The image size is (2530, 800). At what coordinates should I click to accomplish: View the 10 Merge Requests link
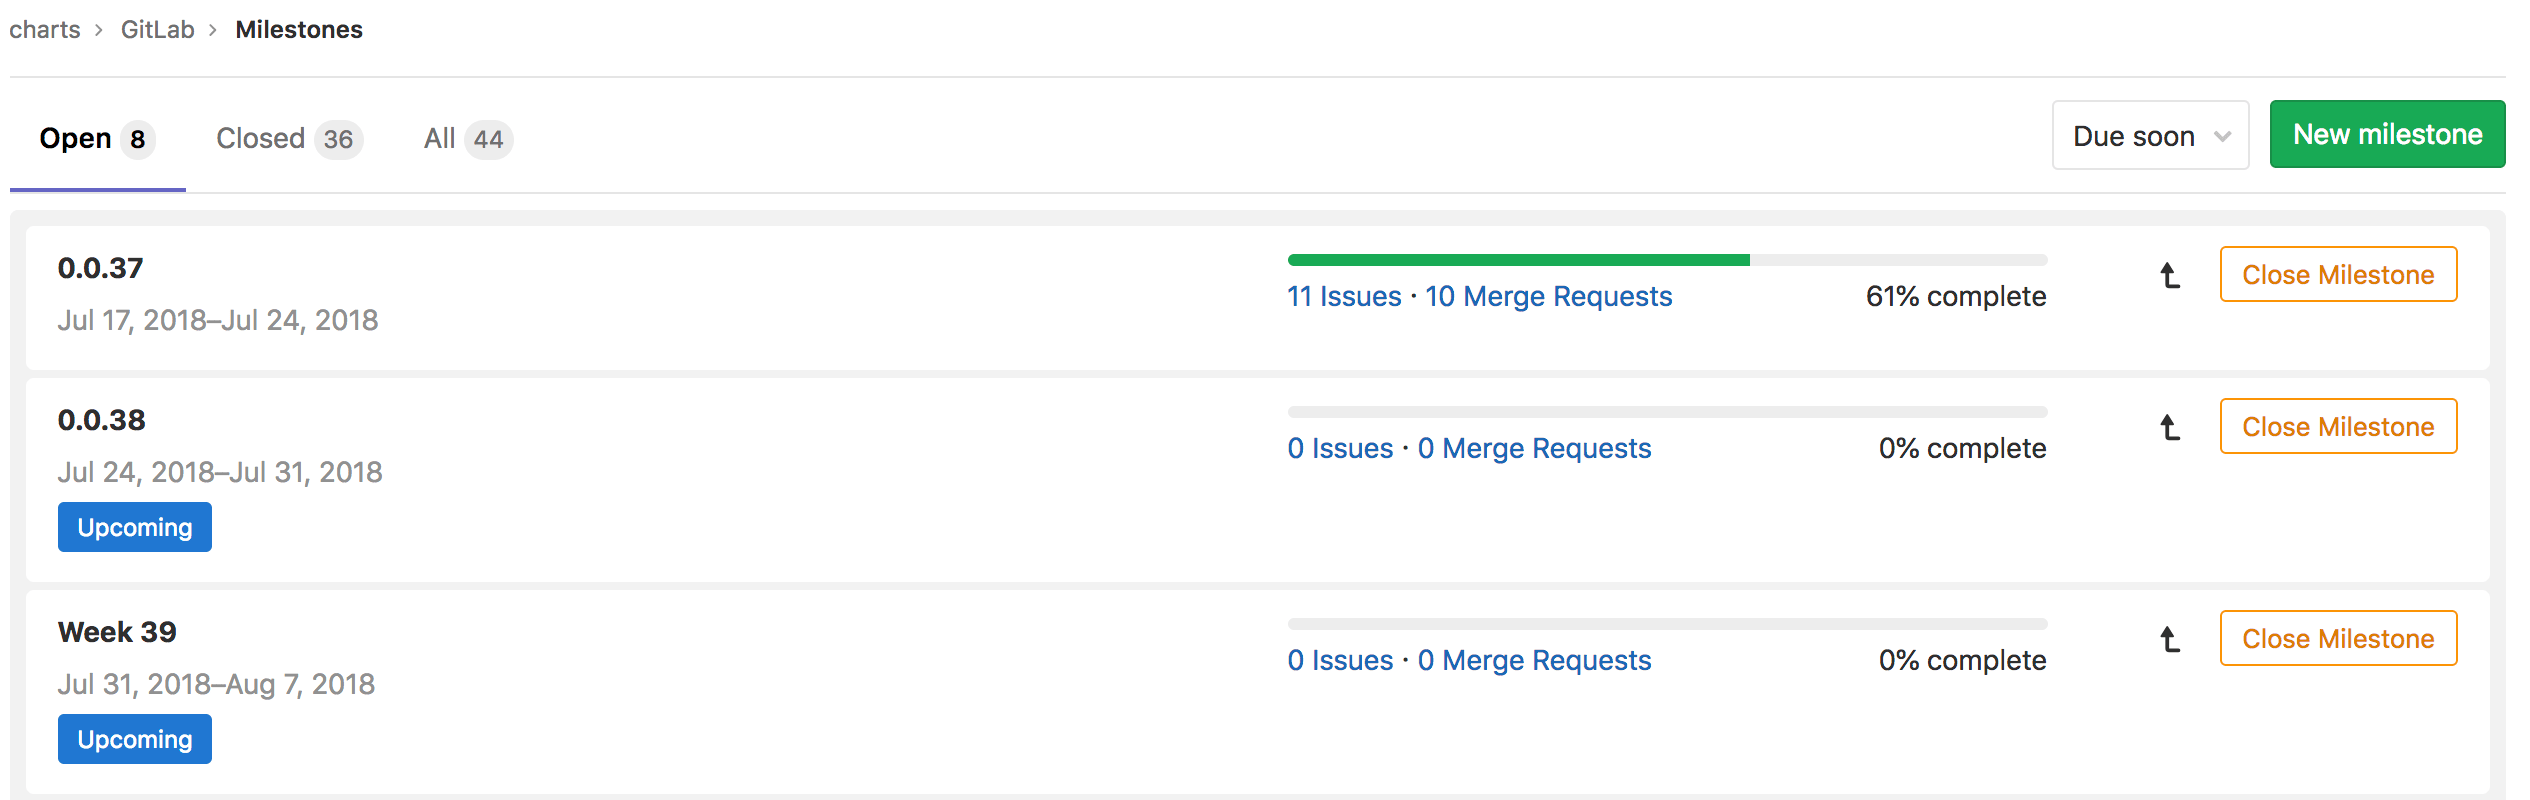pos(1548,297)
